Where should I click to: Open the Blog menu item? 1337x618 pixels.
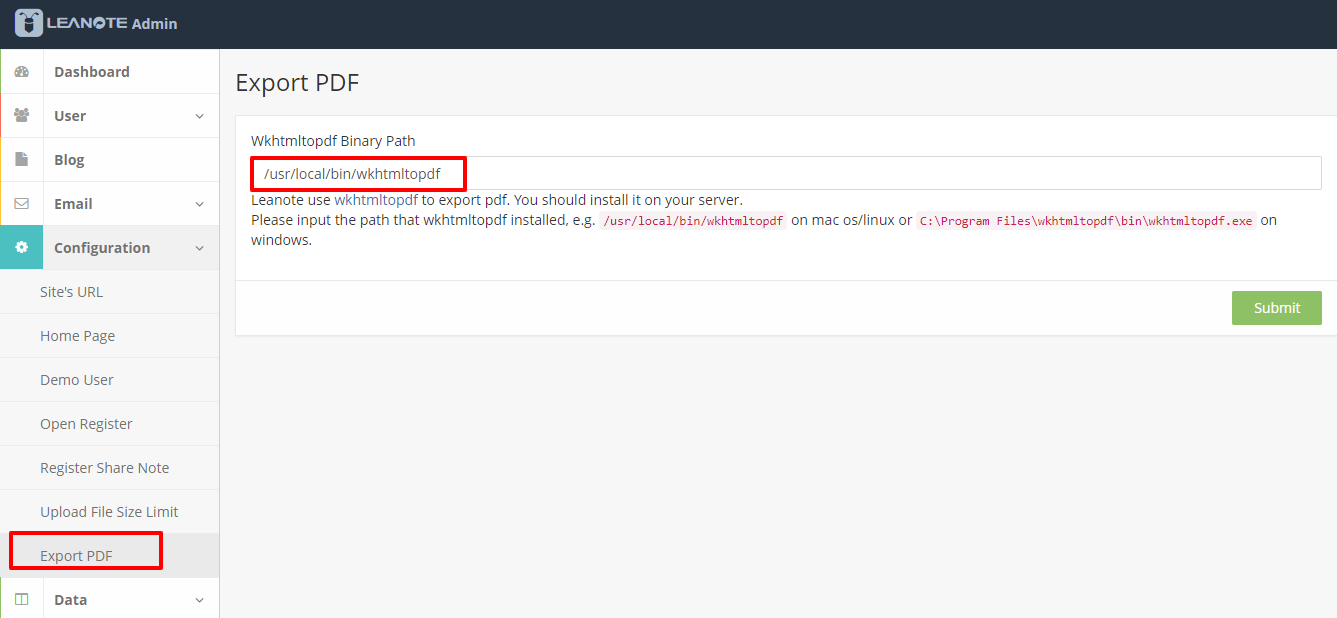(x=110, y=160)
